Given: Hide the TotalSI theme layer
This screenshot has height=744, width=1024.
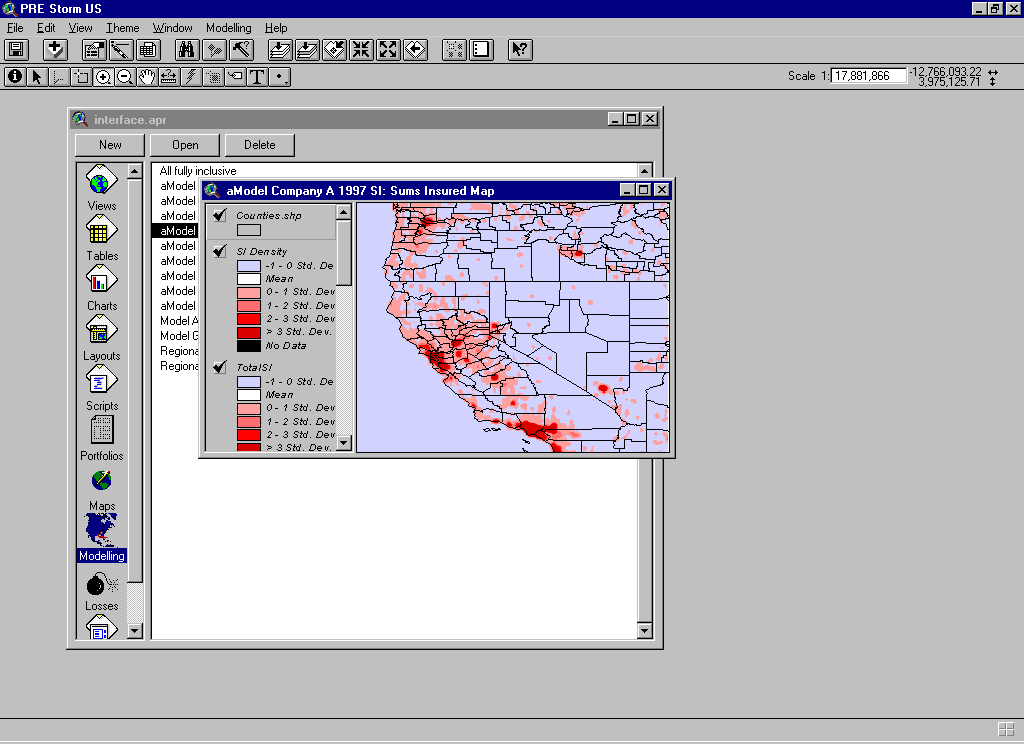Looking at the screenshot, I should 220,367.
